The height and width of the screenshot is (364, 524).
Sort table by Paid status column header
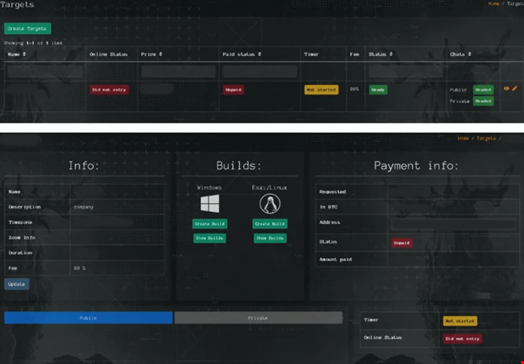tap(242, 54)
